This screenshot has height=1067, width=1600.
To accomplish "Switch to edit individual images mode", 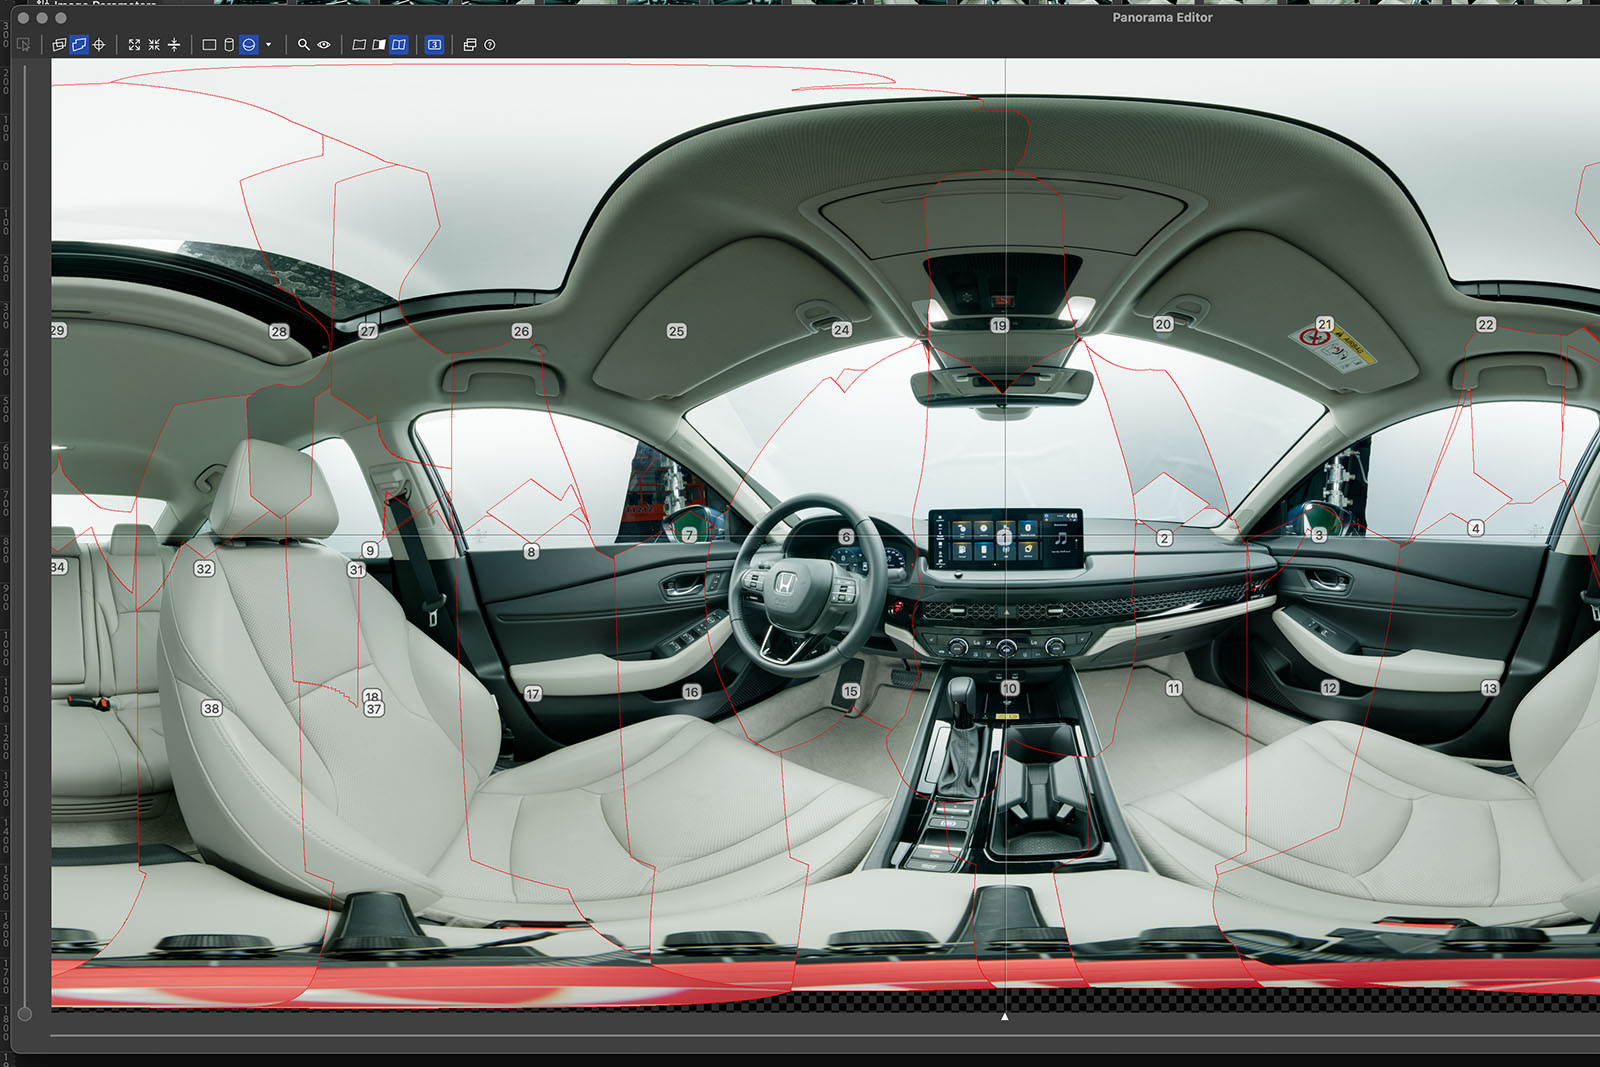I will pos(59,44).
